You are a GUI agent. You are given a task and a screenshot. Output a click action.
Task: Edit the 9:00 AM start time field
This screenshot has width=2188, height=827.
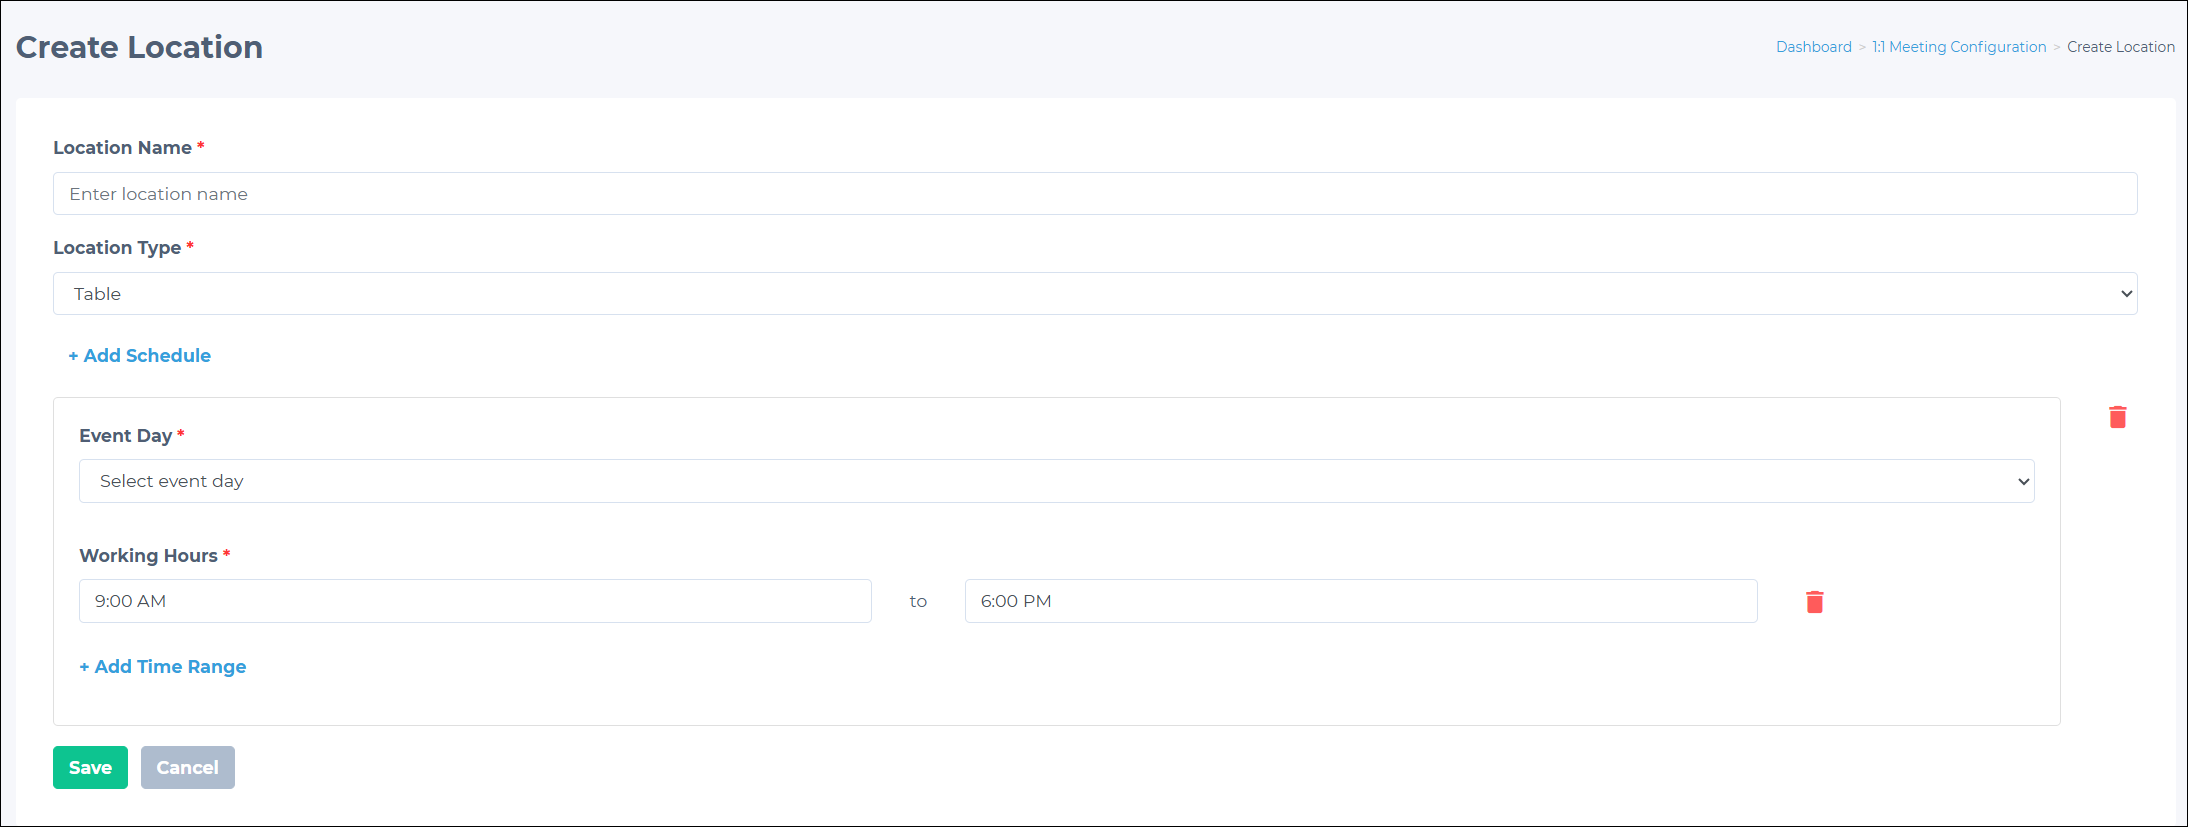tap(475, 601)
